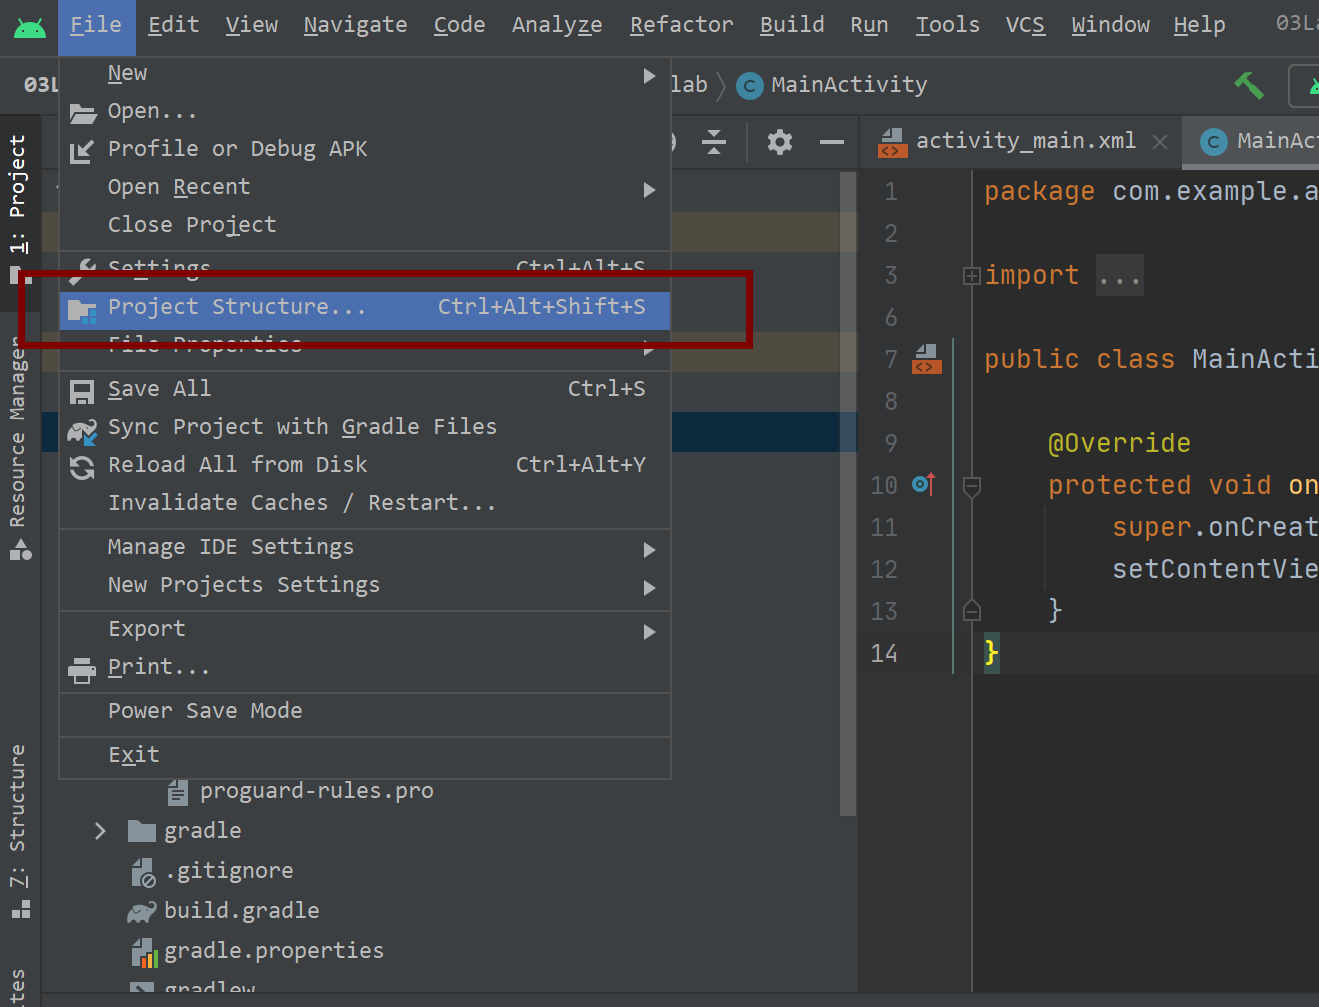Open the View menu
This screenshot has height=1007, width=1319.
click(252, 25)
